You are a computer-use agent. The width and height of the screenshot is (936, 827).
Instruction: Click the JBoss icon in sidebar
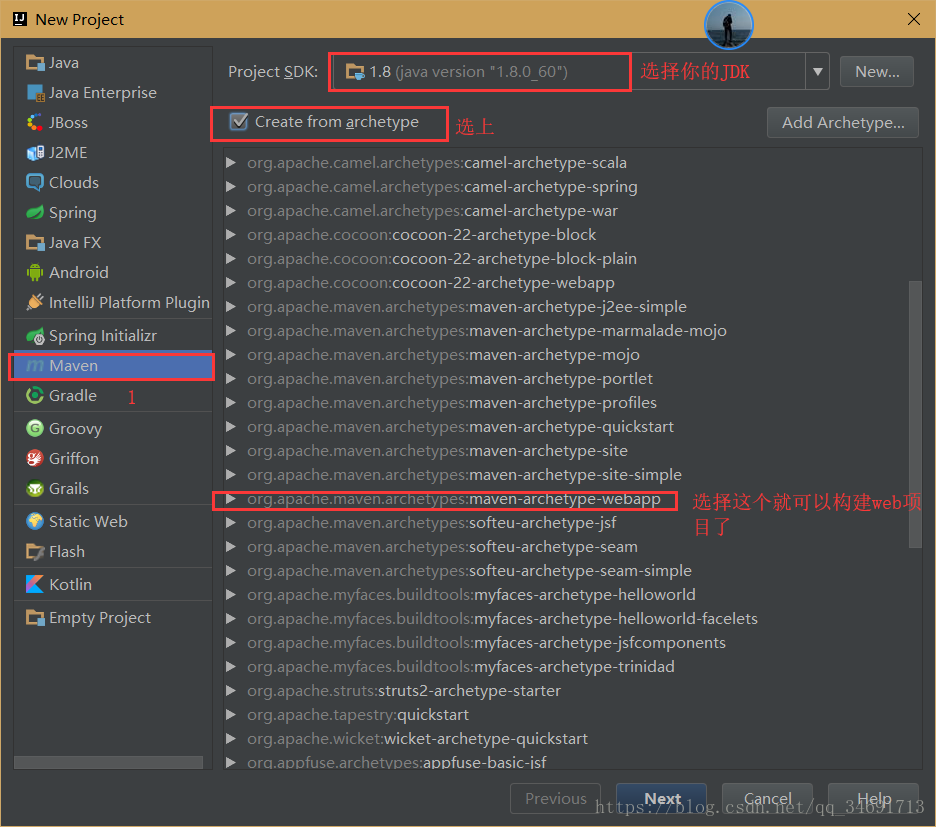(x=35, y=122)
